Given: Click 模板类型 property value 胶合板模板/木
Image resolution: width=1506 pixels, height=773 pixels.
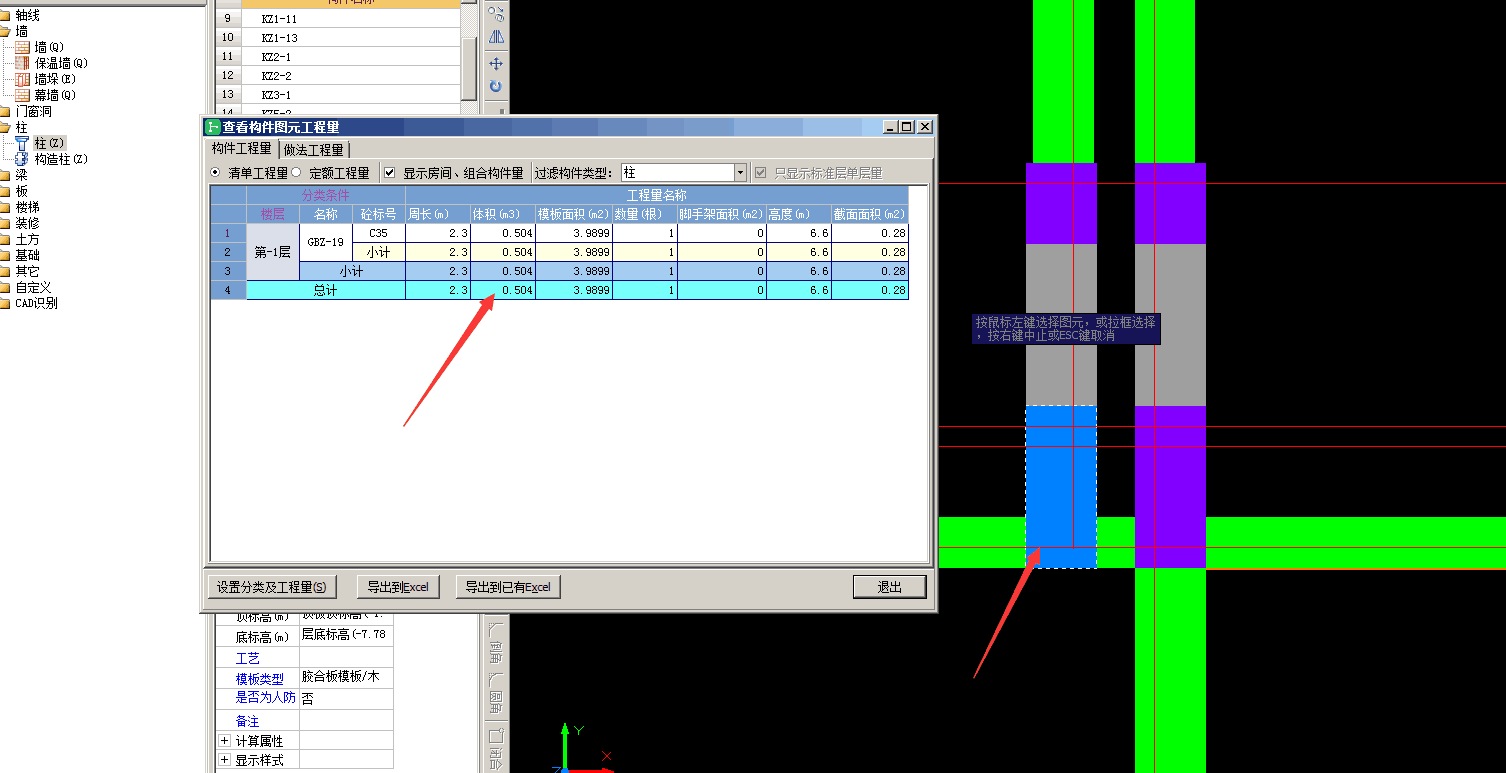Looking at the screenshot, I should pos(346,678).
